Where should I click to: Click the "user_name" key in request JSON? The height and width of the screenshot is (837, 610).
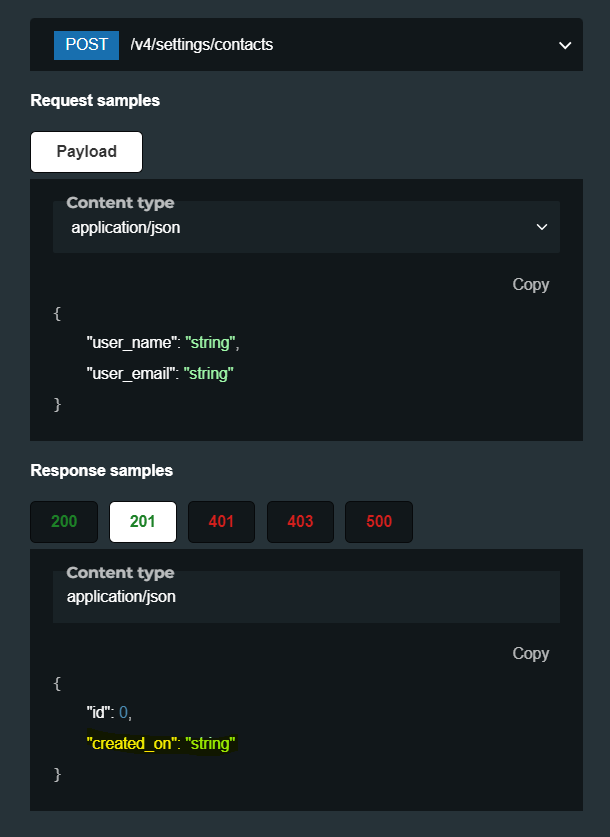point(132,343)
